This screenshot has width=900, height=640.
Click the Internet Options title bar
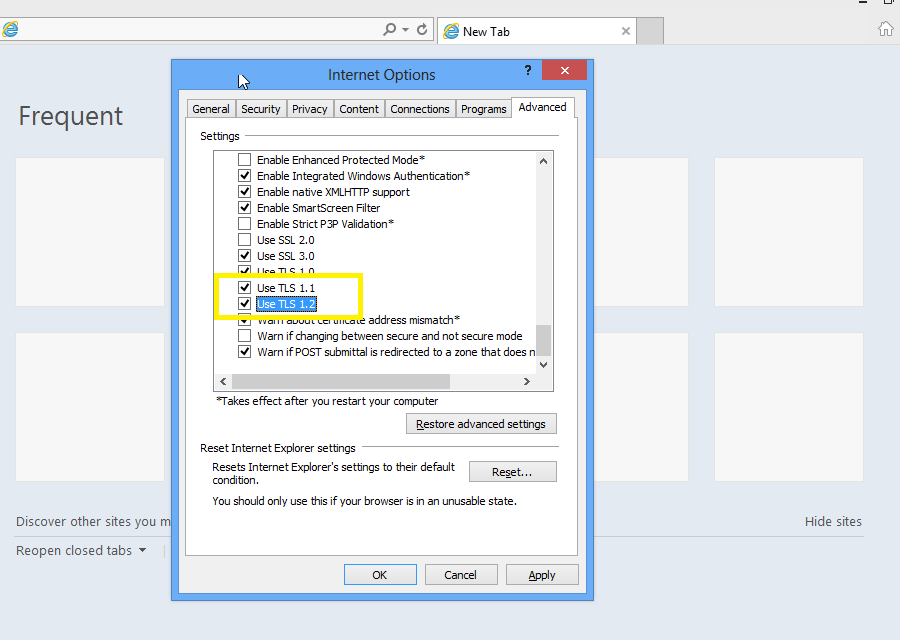[x=381, y=75]
